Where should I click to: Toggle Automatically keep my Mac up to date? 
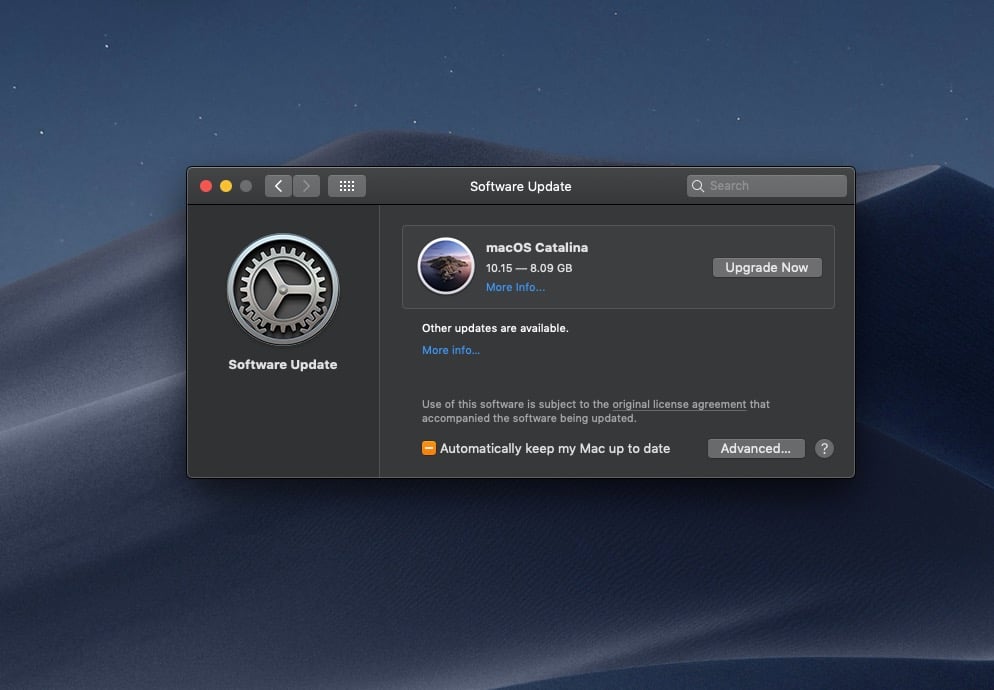pos(429,448)
